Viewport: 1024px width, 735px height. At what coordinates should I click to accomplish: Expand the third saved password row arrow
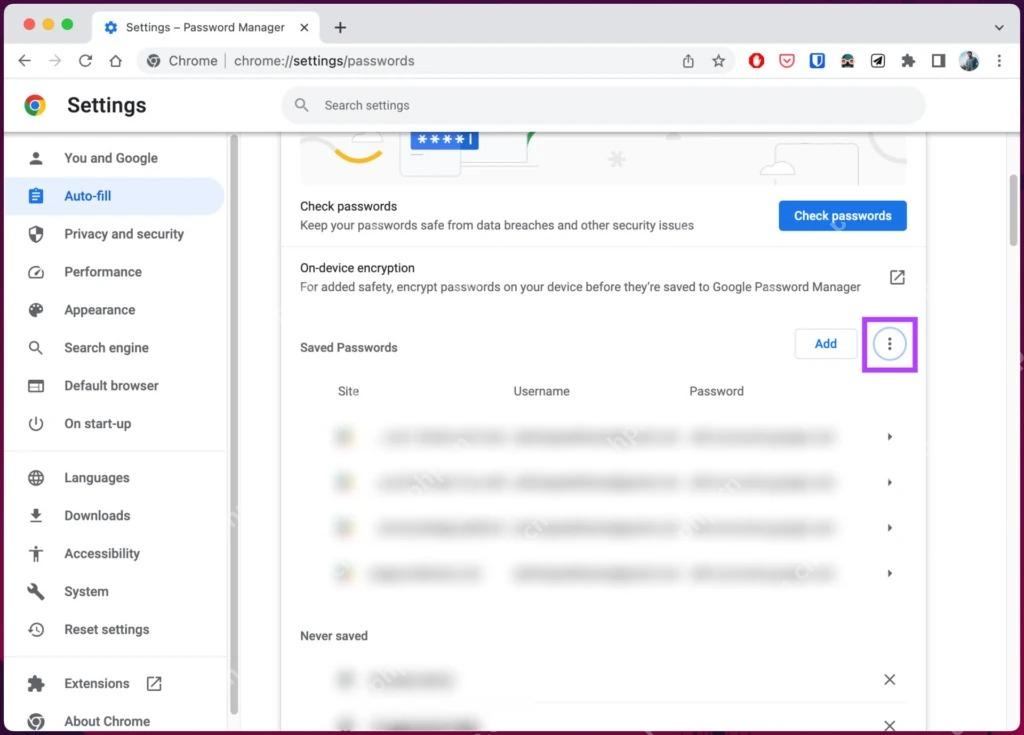point(889,528)
